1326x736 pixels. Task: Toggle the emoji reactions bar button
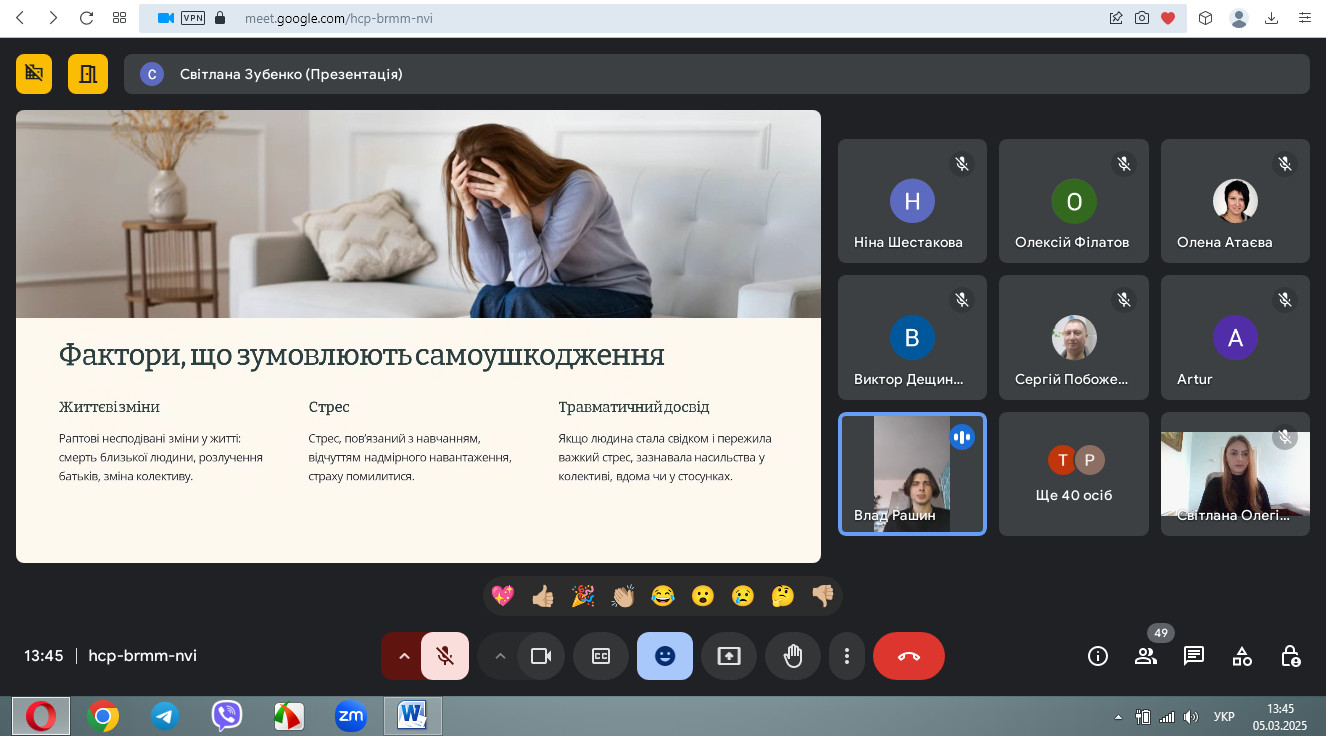tap(665, 656)
